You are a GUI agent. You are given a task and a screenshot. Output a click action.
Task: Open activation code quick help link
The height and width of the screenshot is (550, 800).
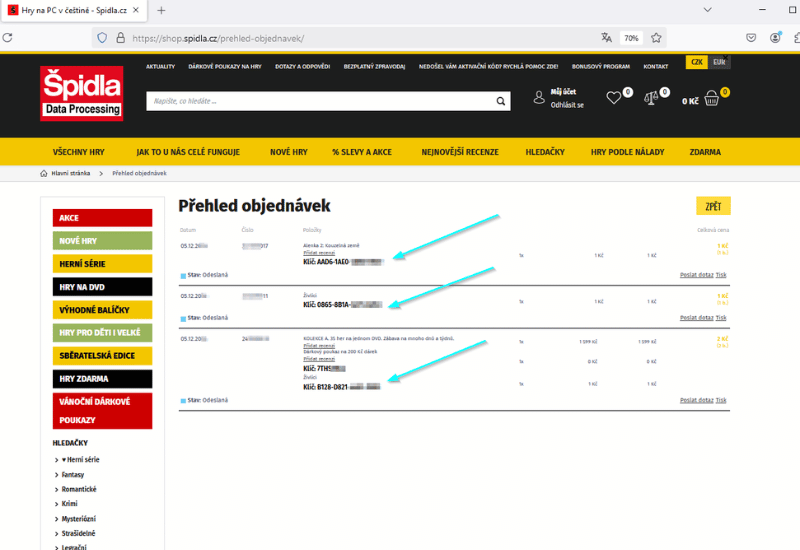point(489,66)
